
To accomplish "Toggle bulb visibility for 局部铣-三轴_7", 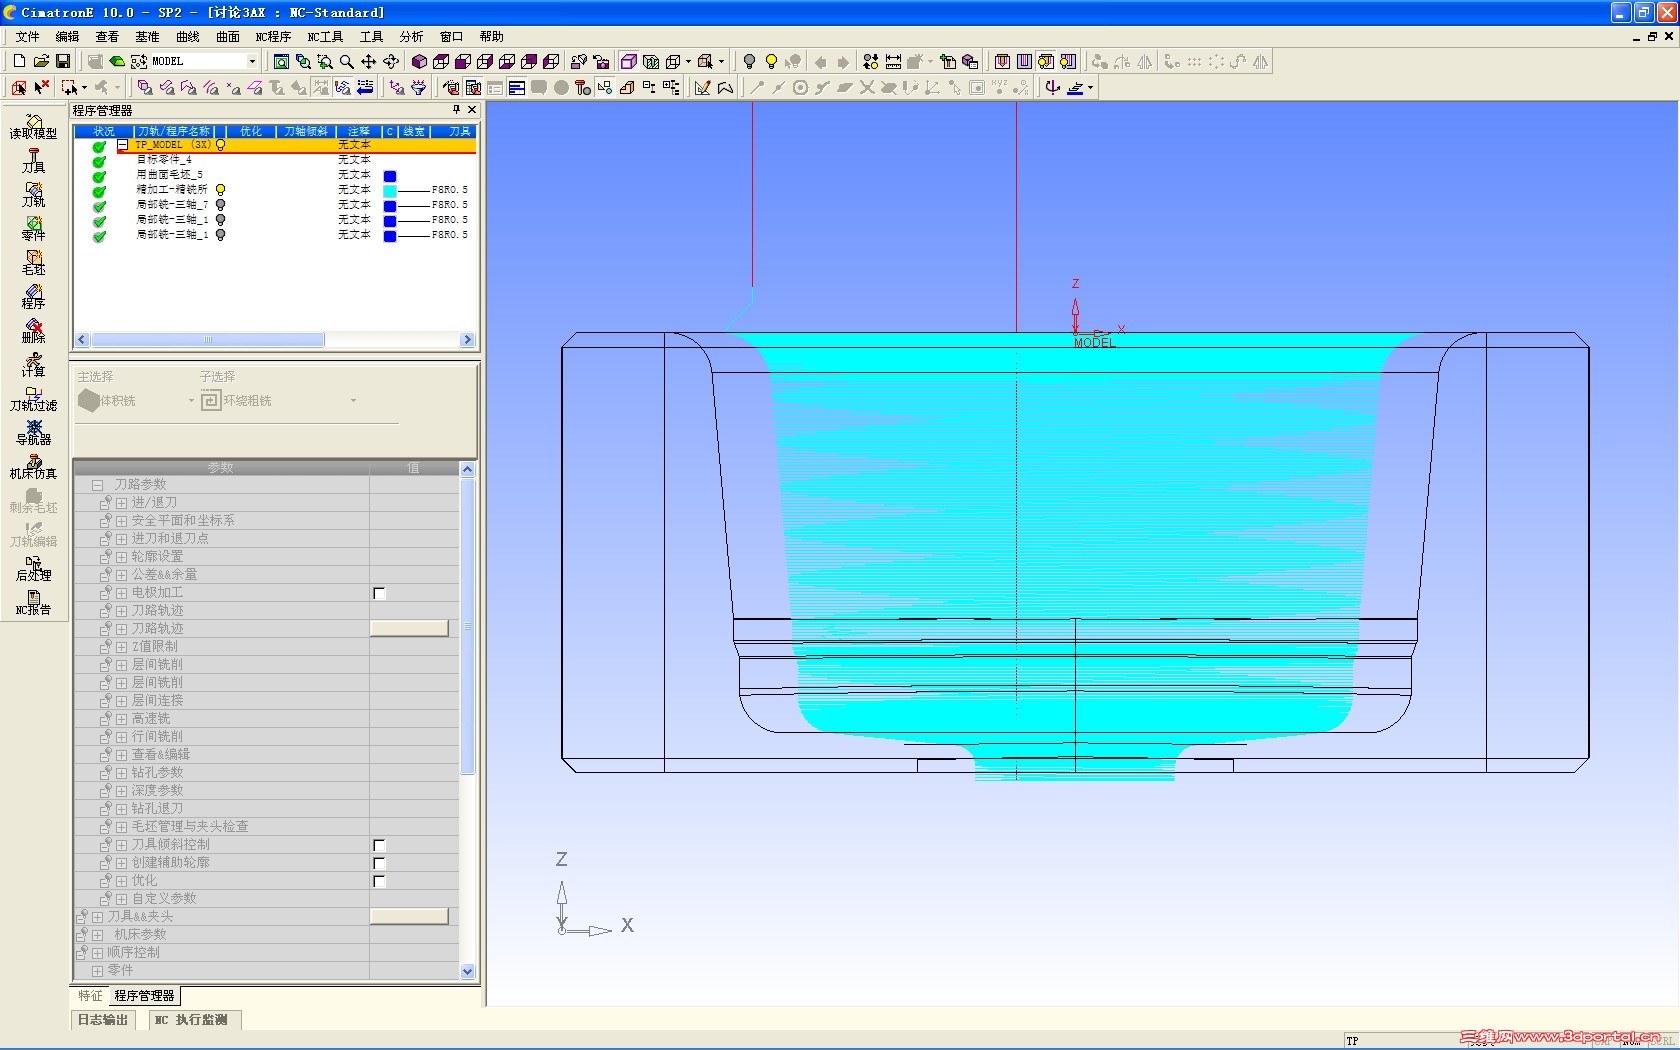I will (220, 205).
